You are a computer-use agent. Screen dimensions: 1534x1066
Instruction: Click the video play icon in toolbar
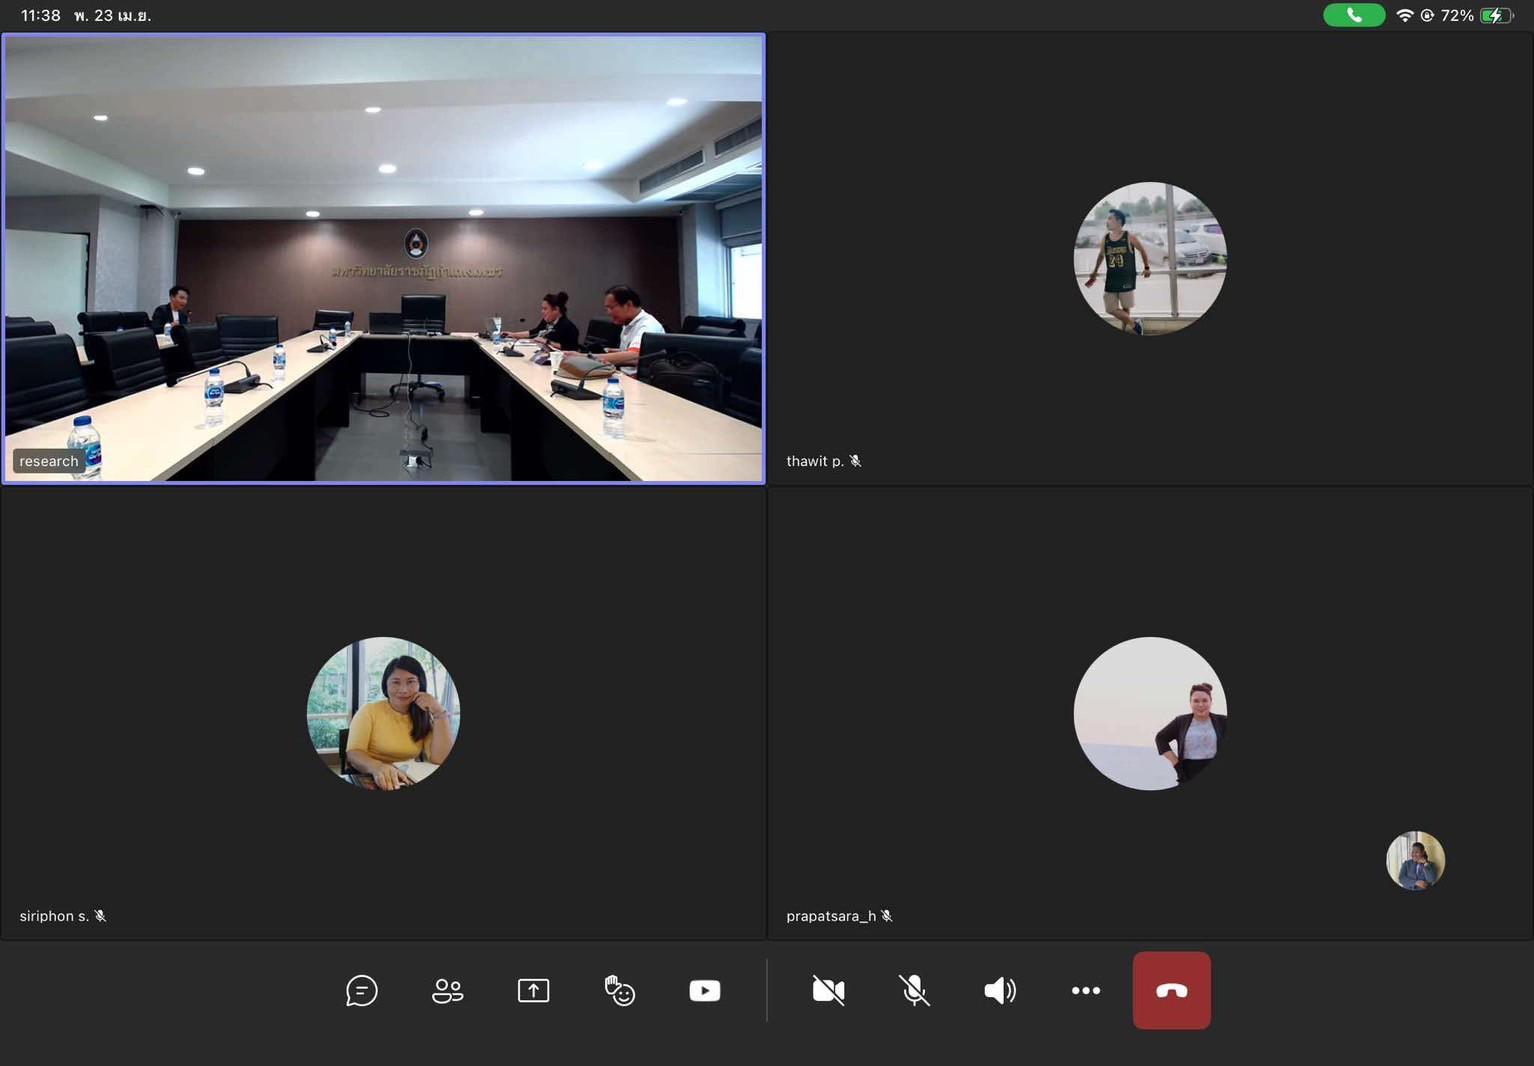(x=705, y=990)
